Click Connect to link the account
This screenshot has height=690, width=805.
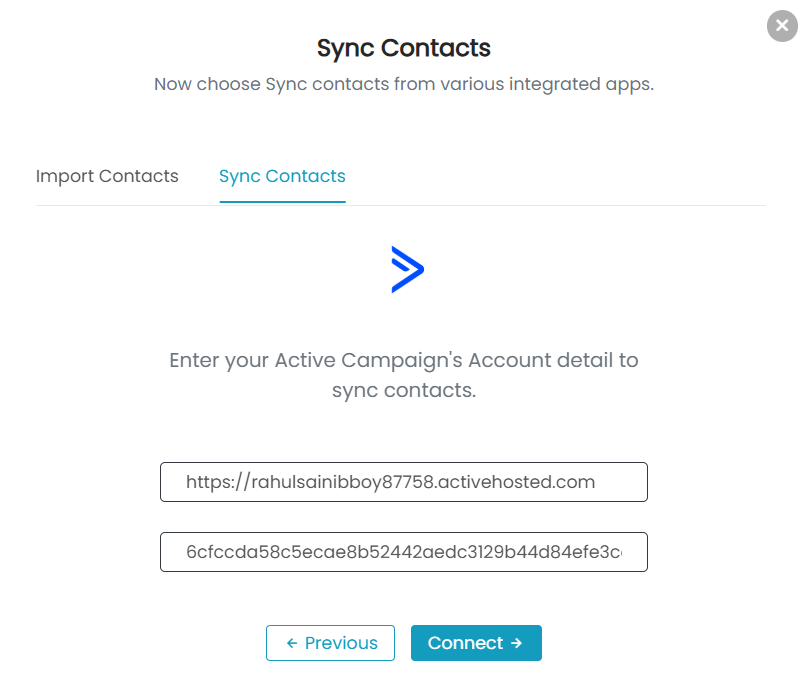(476, 643)
